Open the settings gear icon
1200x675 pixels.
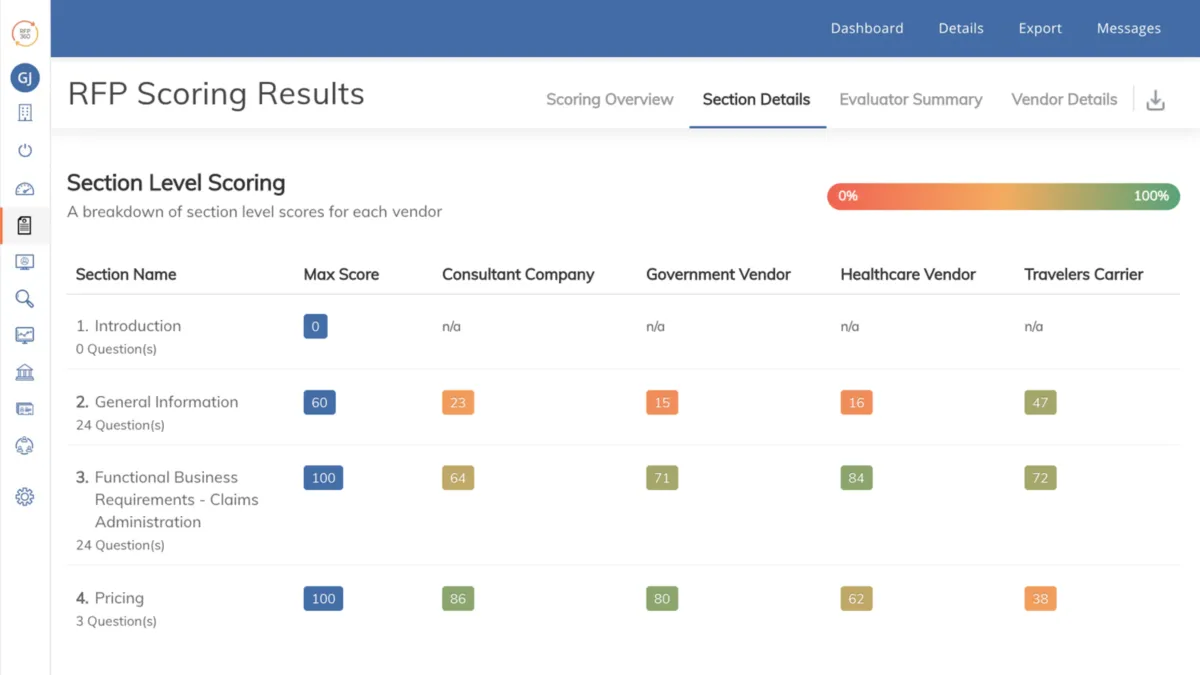(x=25, y=497)
